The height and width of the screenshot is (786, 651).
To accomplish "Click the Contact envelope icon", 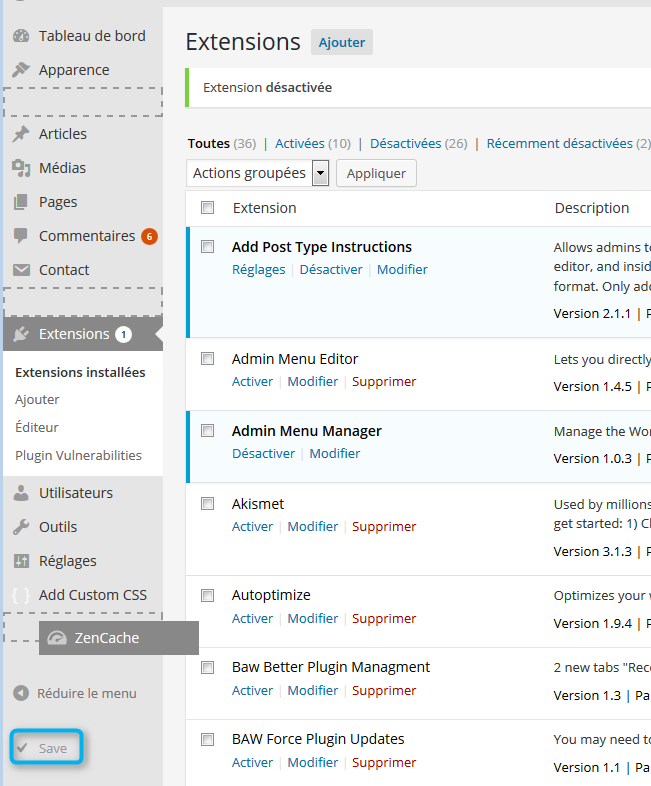I will point(21,270).
